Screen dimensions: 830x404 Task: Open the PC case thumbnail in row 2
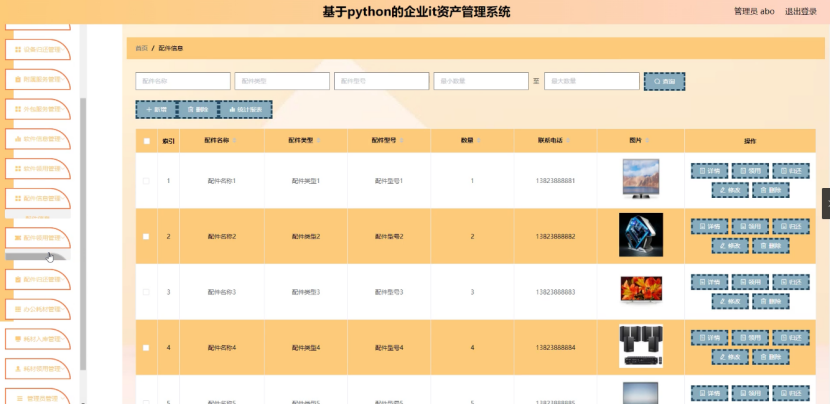(x=640, y=235)
